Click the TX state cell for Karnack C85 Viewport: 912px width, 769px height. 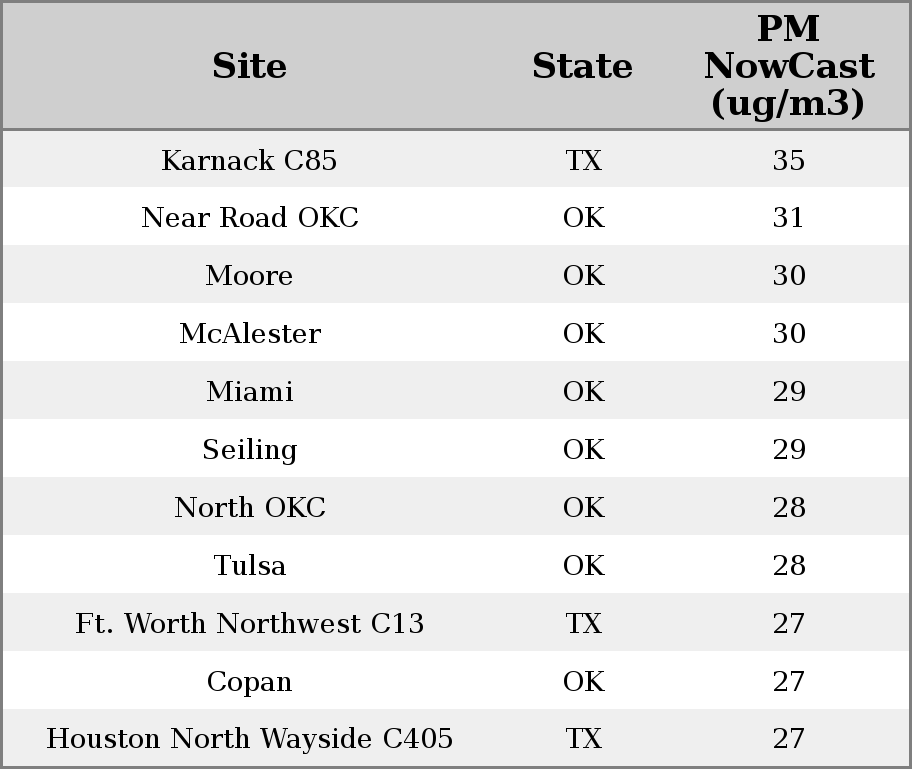click(583, 161)
